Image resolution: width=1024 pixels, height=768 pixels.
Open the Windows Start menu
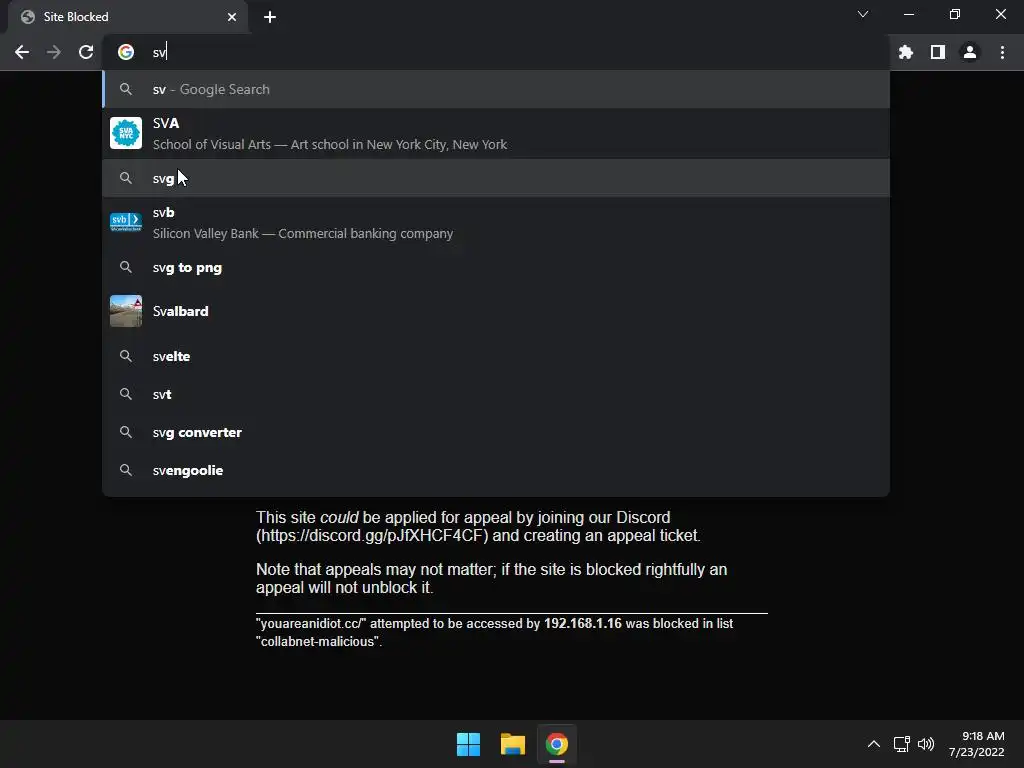click(x=468, y=744)
